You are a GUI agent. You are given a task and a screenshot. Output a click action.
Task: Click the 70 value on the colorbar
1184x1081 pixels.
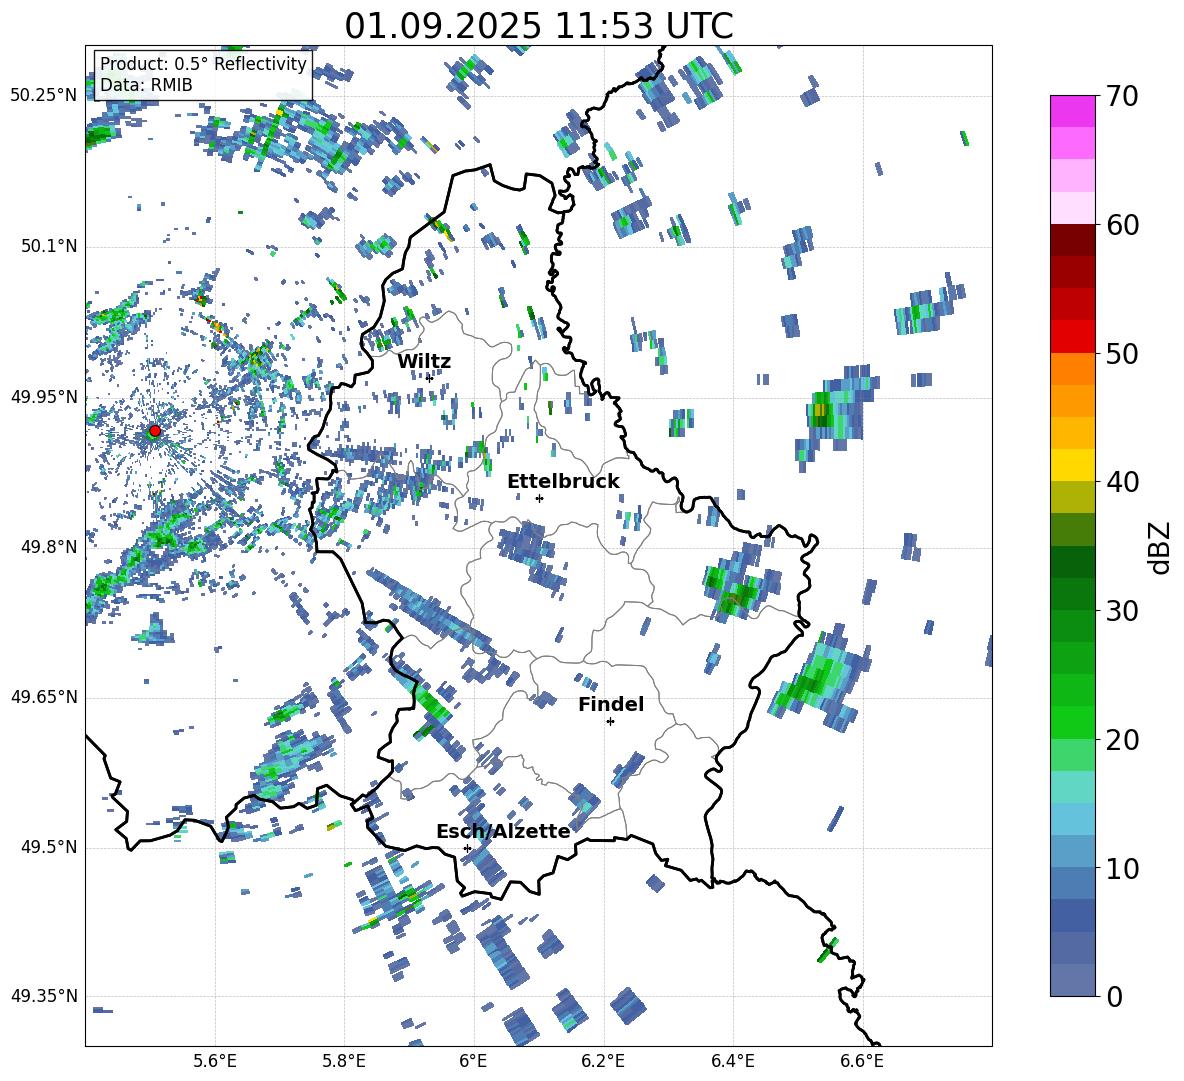1122,96
